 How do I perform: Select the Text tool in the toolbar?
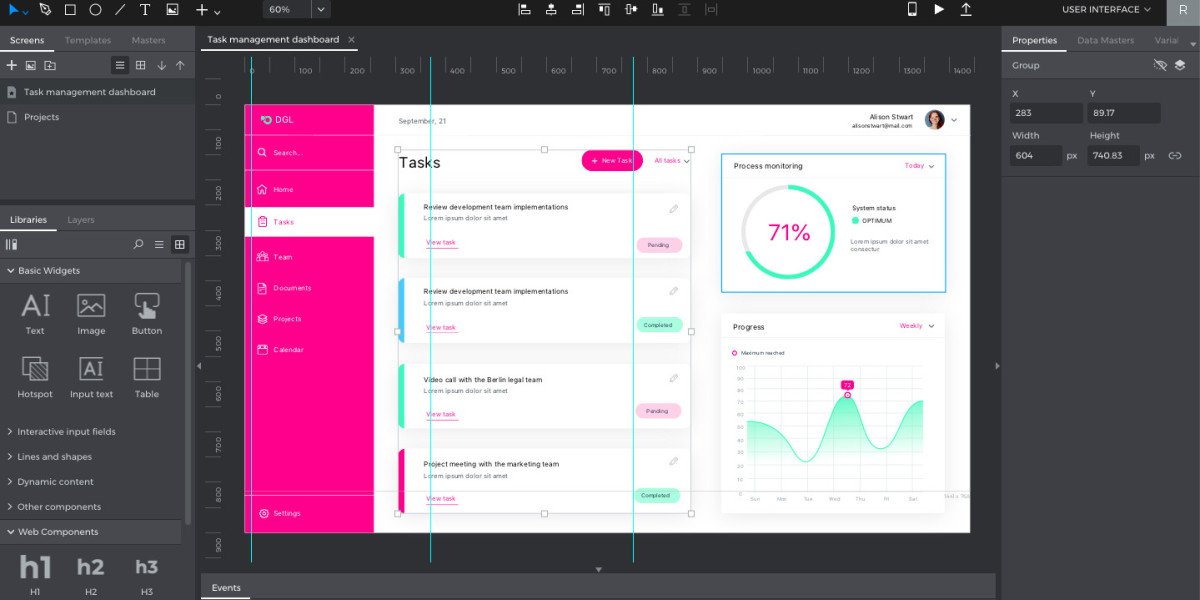click(x=144, y=10)
